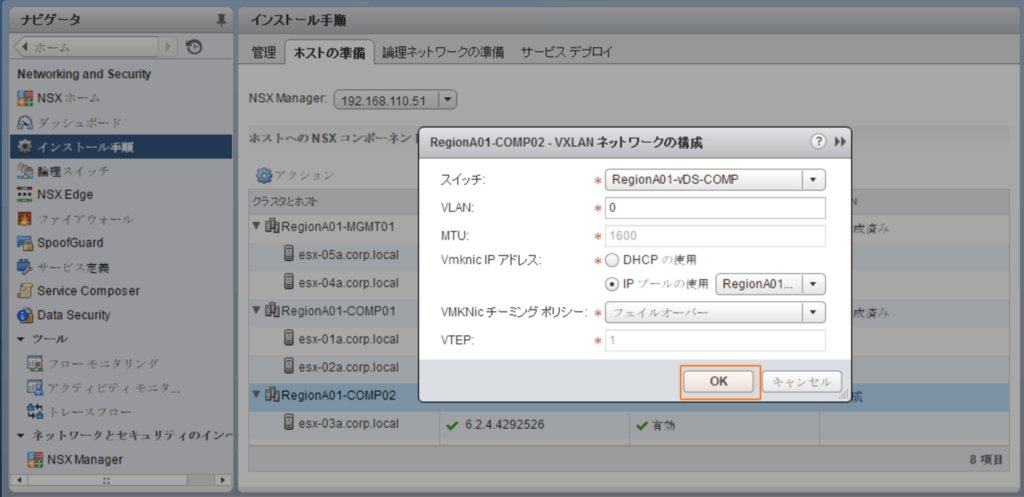Open NSX Manager in the navigator
This screenshot has height=497, width=1024.
click(74, 460)
